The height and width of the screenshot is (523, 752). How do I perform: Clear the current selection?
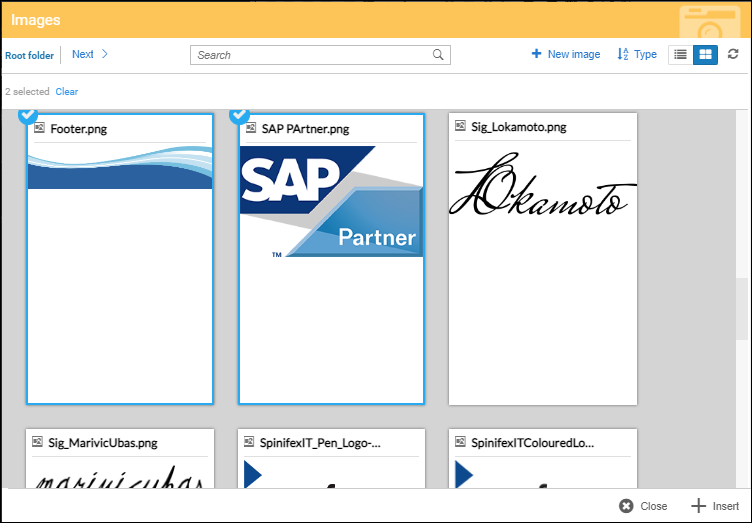[66, 92]
